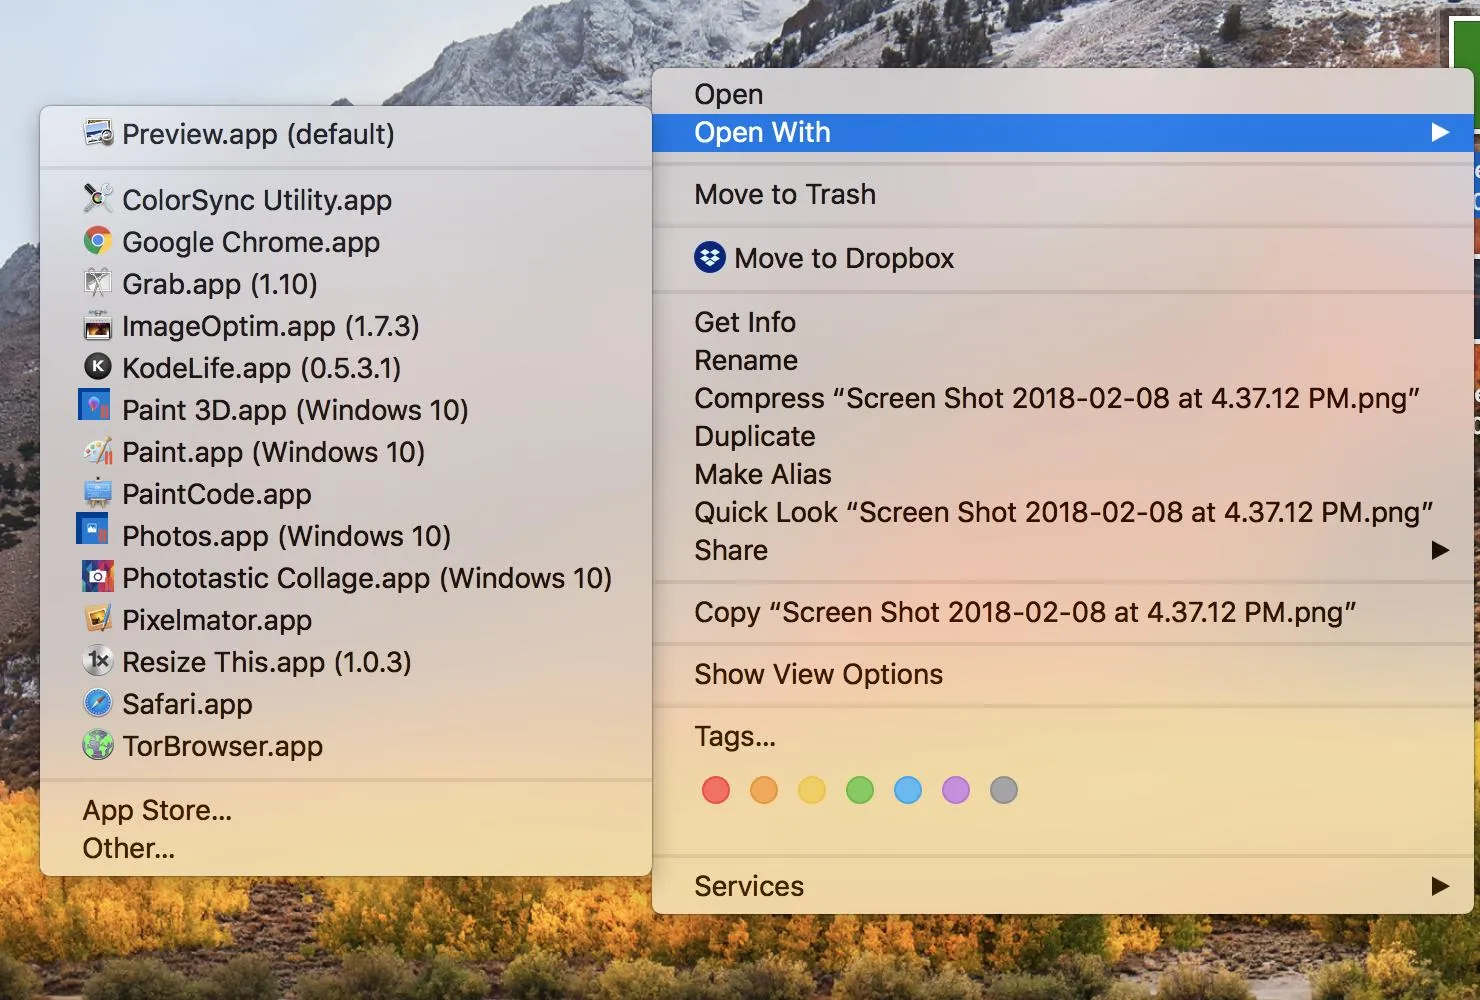Choose Show View Options

point(1063,674)
